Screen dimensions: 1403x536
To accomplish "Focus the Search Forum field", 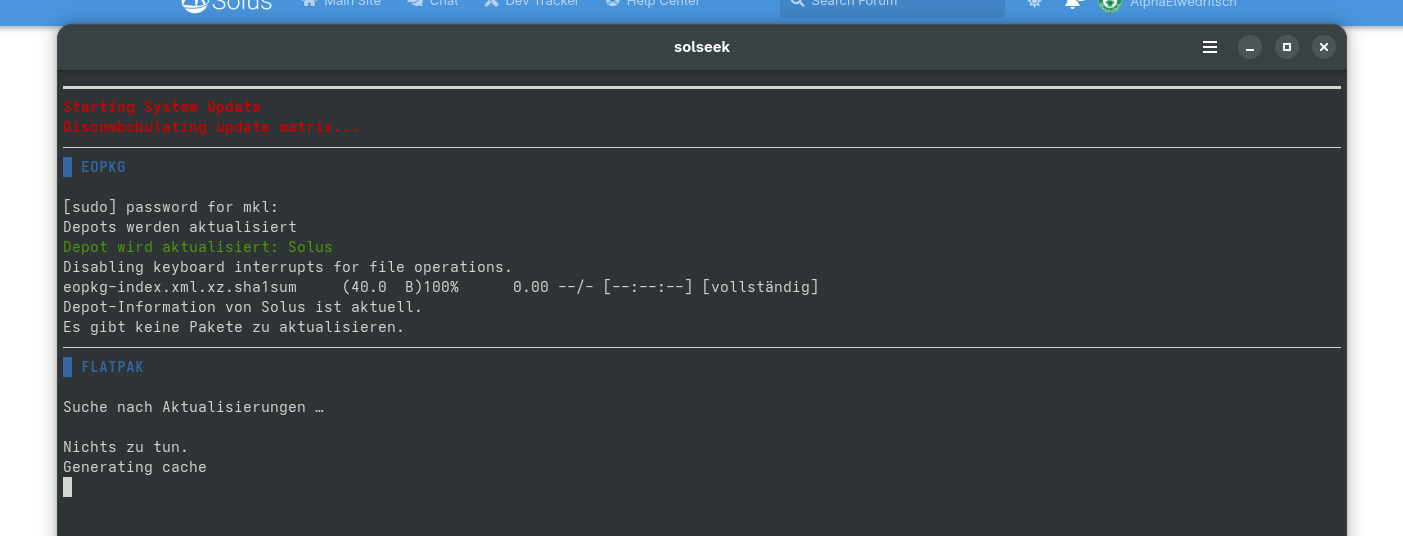I will click(x=892, y=5).
